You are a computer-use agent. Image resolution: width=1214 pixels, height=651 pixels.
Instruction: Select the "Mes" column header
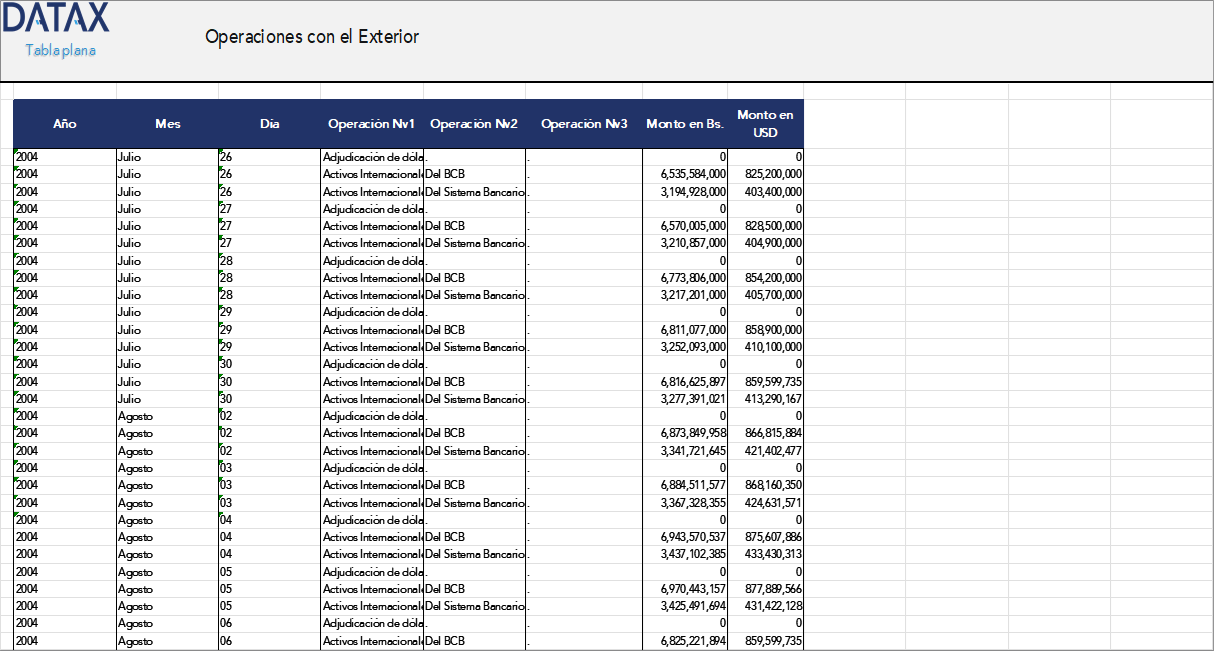[x=168, y=124]
